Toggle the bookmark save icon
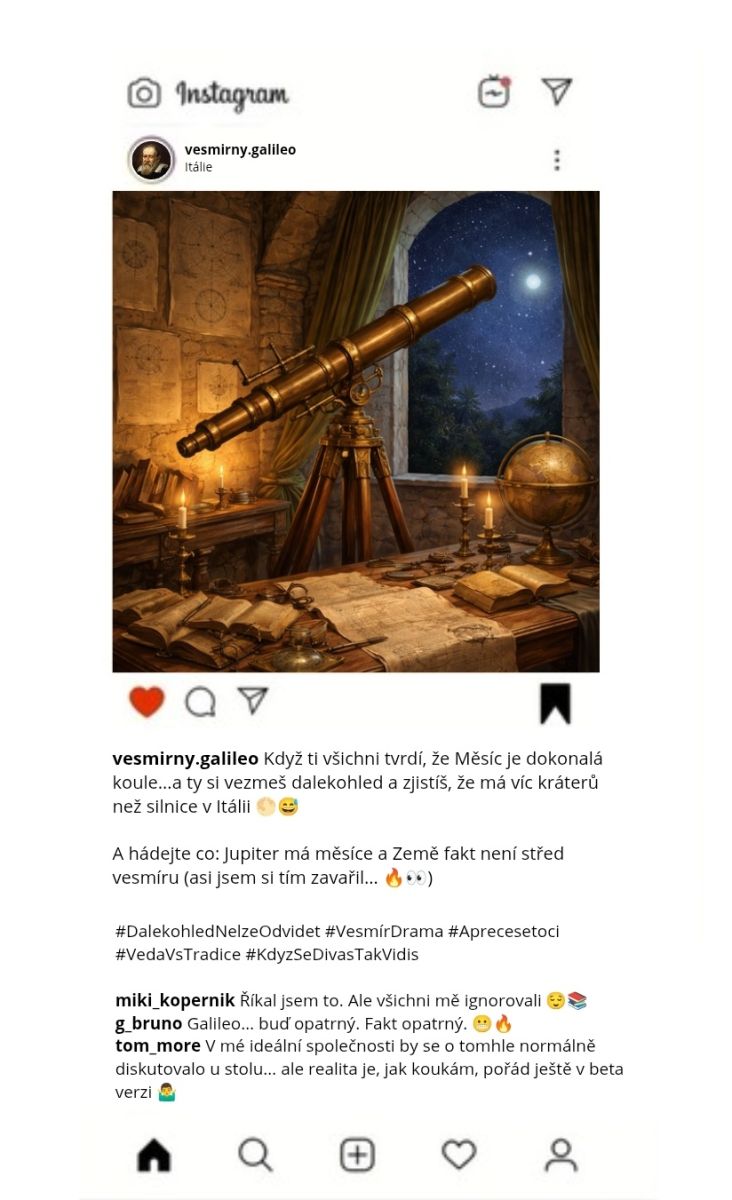The image size is (732, 1200). (x=555, y=703)
